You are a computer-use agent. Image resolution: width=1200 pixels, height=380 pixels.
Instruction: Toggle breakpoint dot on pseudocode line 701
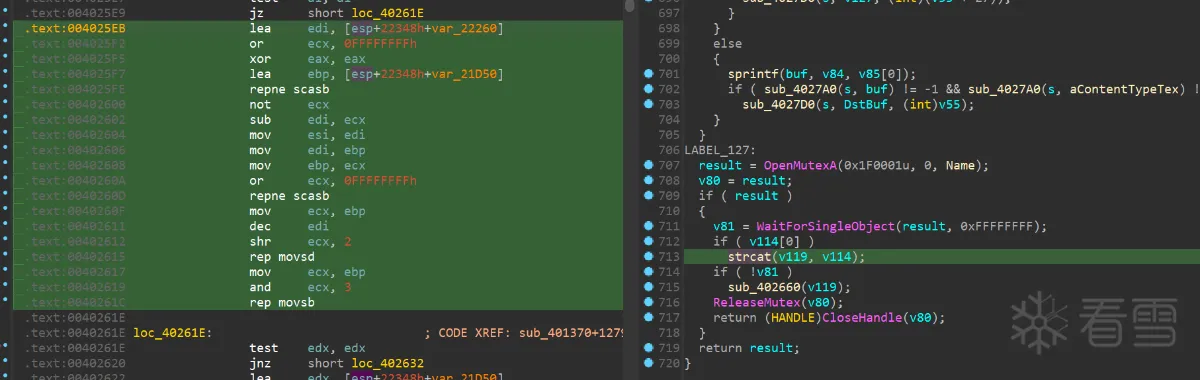(x=649, y=75)
